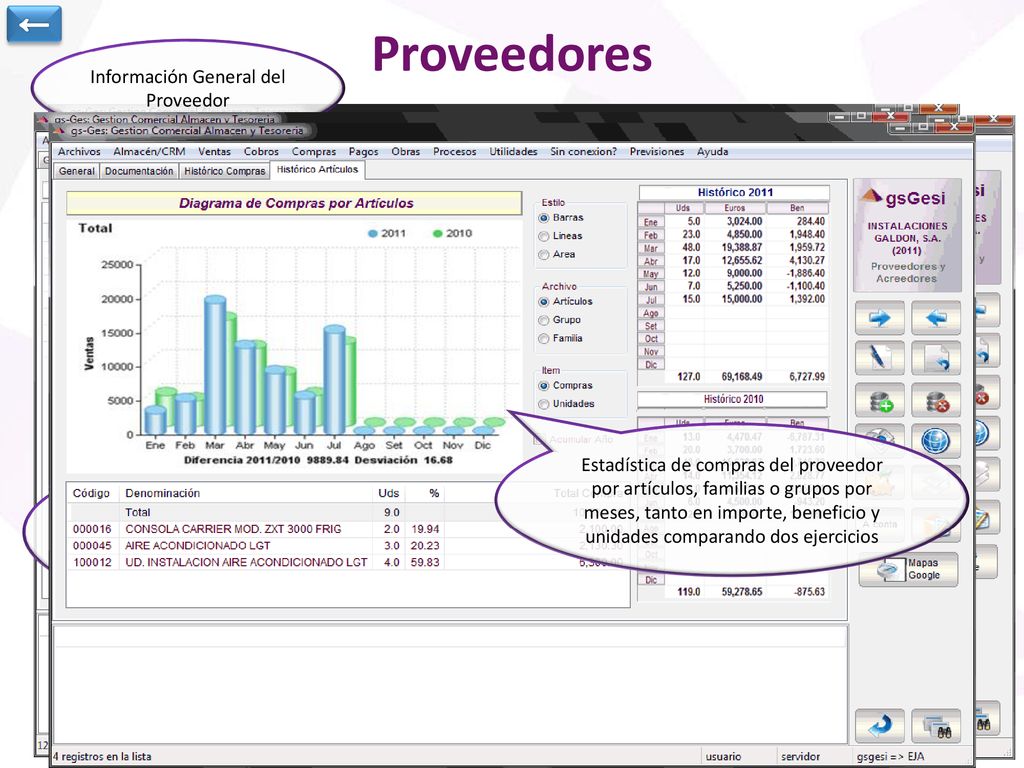Click the Histórico 2011 header
Image resolution: width=1024 pixels, height=768 pixels.
pyautogui.click(x=734, y=193)
